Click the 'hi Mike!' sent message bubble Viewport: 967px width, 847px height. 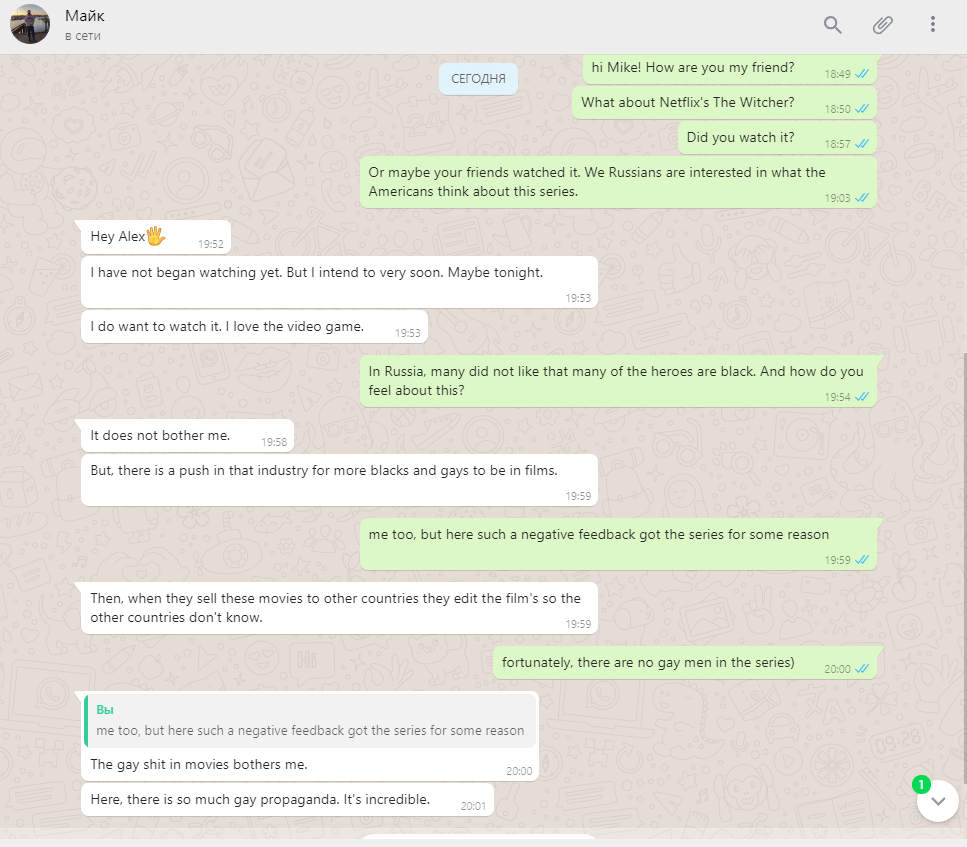(x=730, y=68)
